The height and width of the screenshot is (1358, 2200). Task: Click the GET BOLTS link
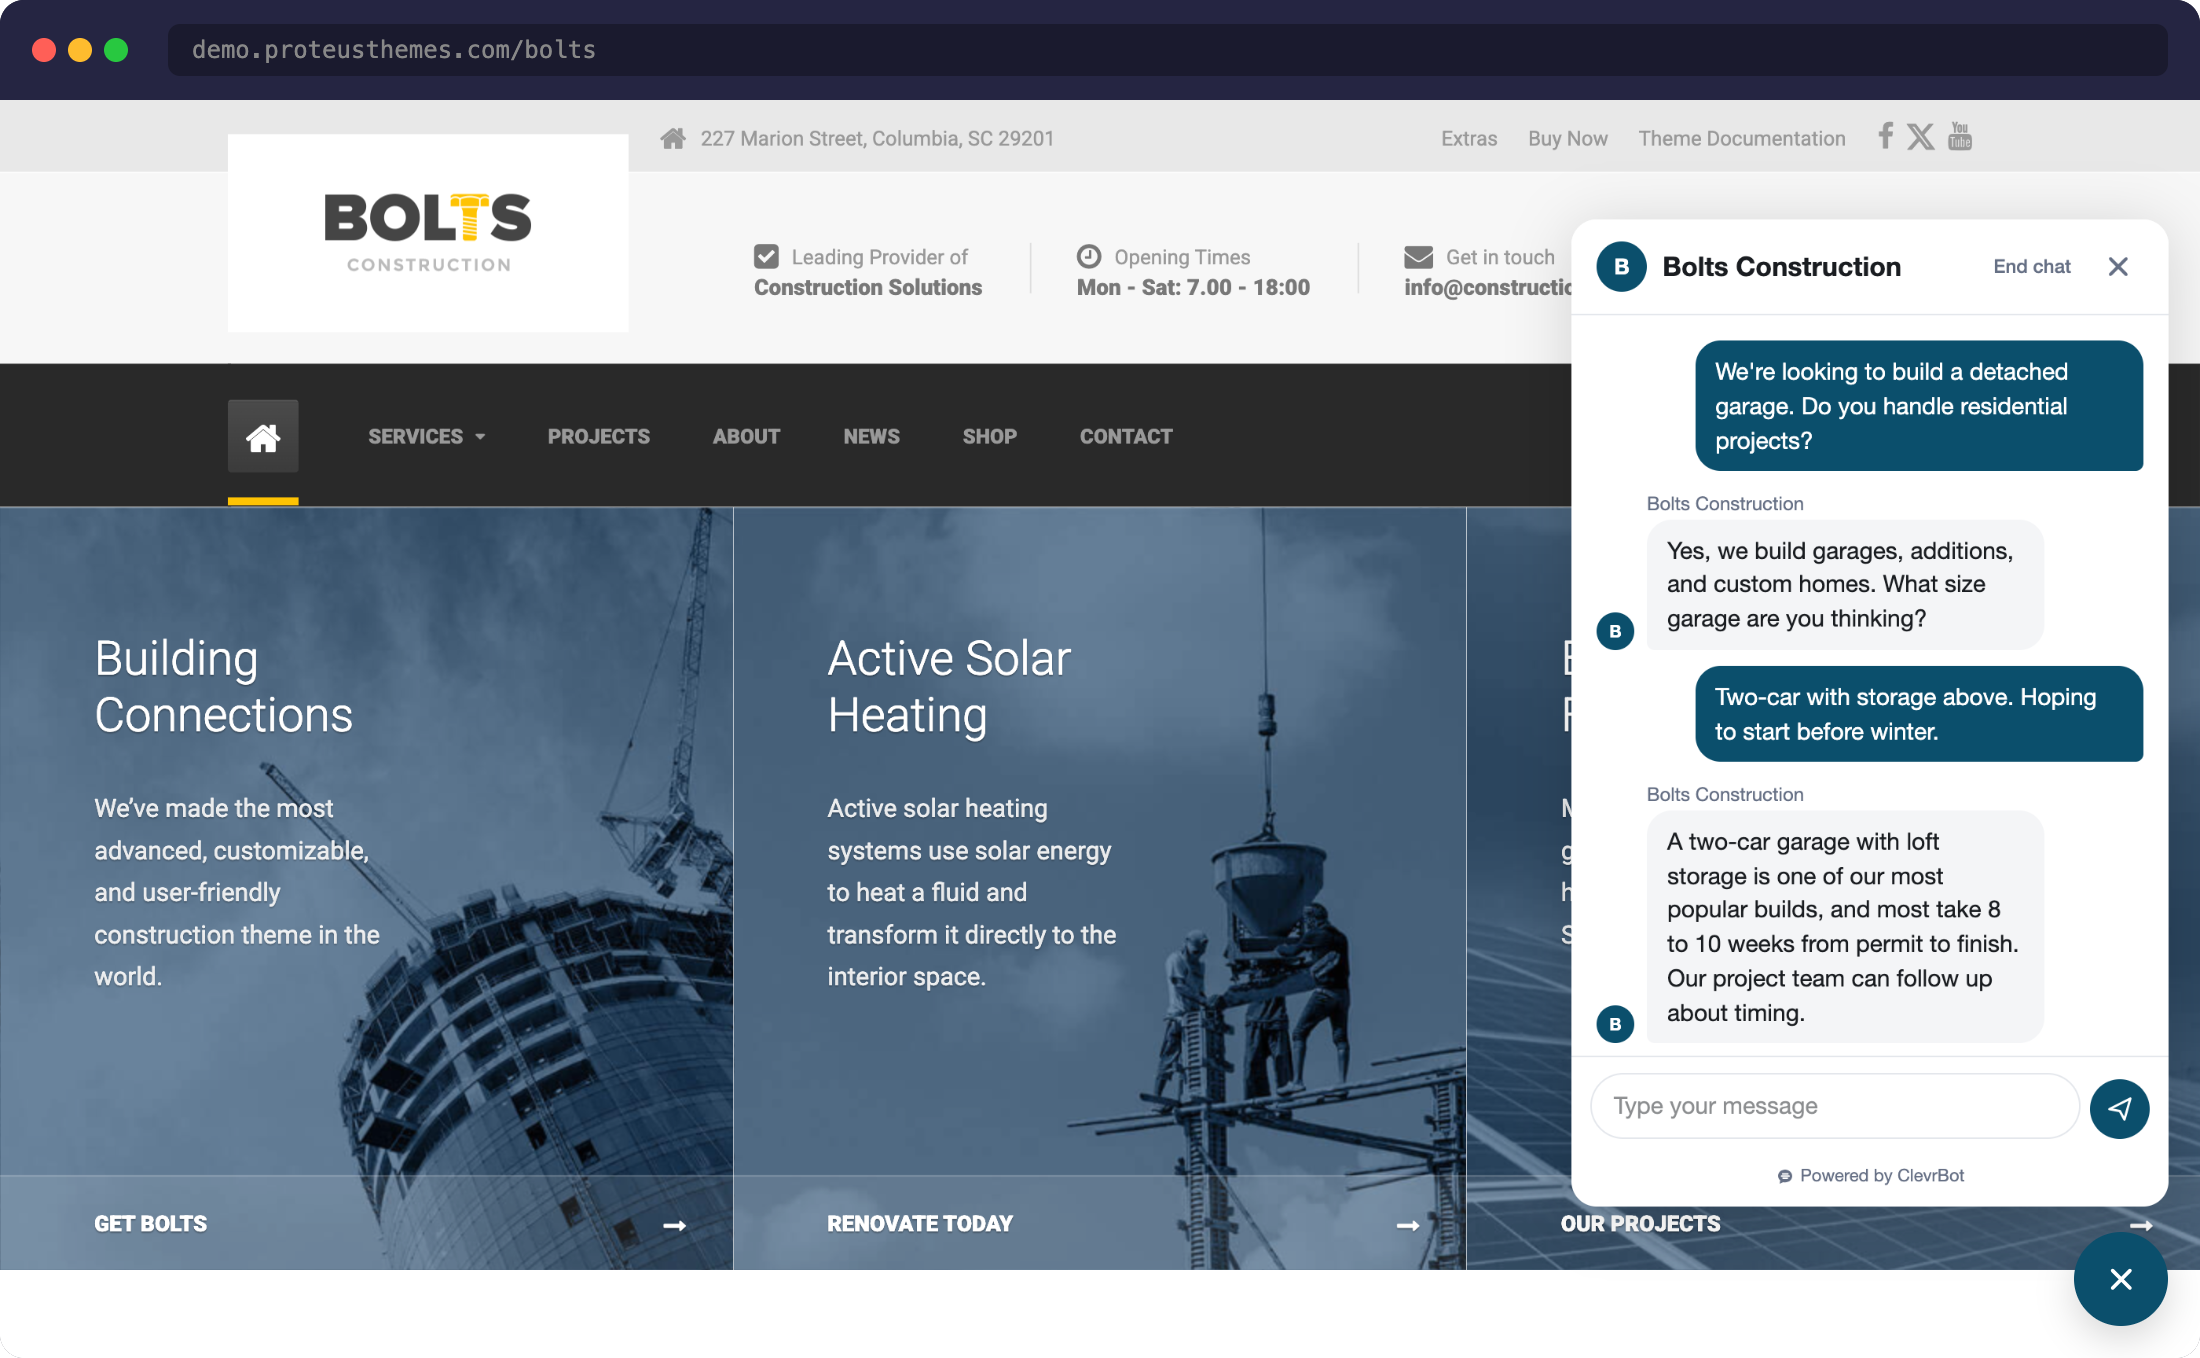coord(150,1224)
